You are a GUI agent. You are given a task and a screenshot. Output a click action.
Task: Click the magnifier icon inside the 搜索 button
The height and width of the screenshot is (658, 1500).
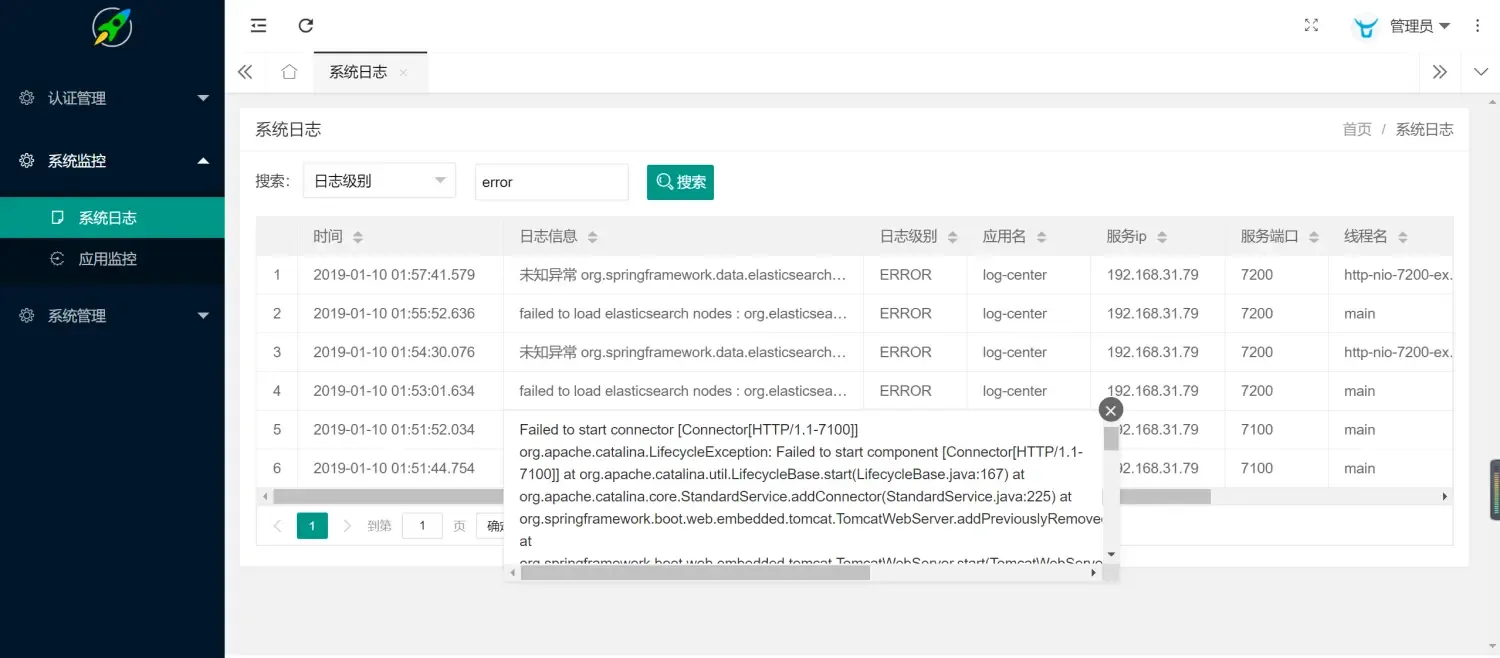664,182
